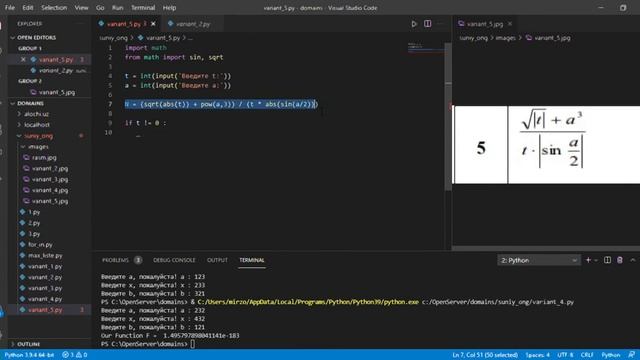Screen dimensions: 640x360
Task: Open the Go menu
Action: [x=100, y=8]
